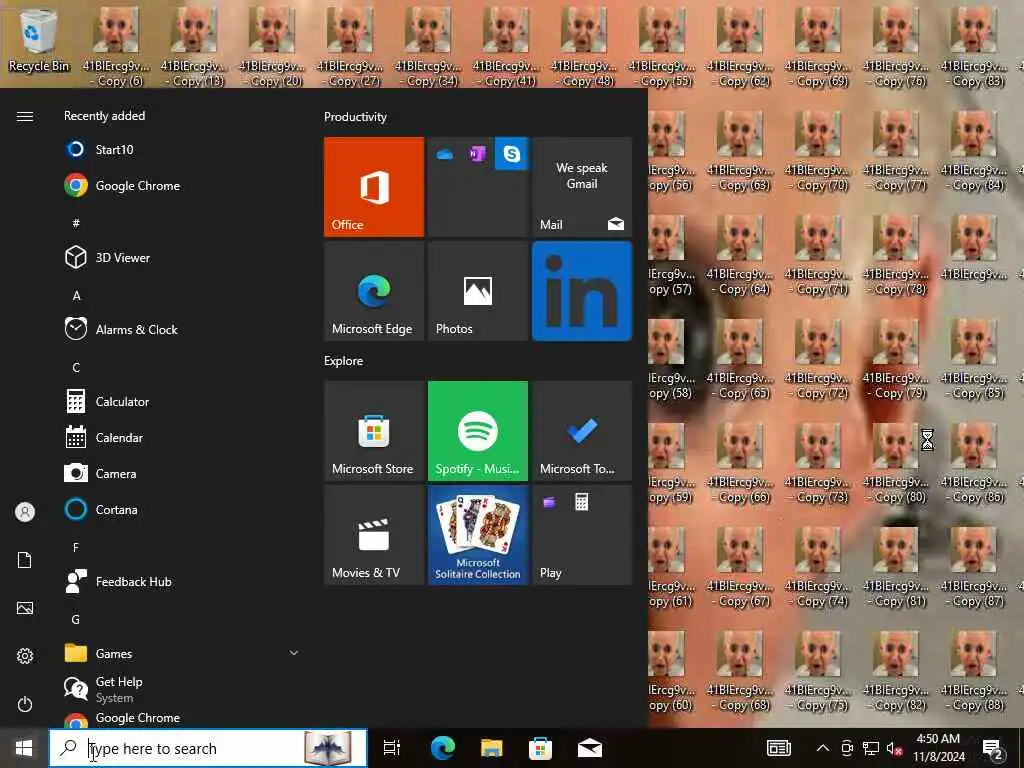Select desktop file Copy (6)

tap(116, 46)
